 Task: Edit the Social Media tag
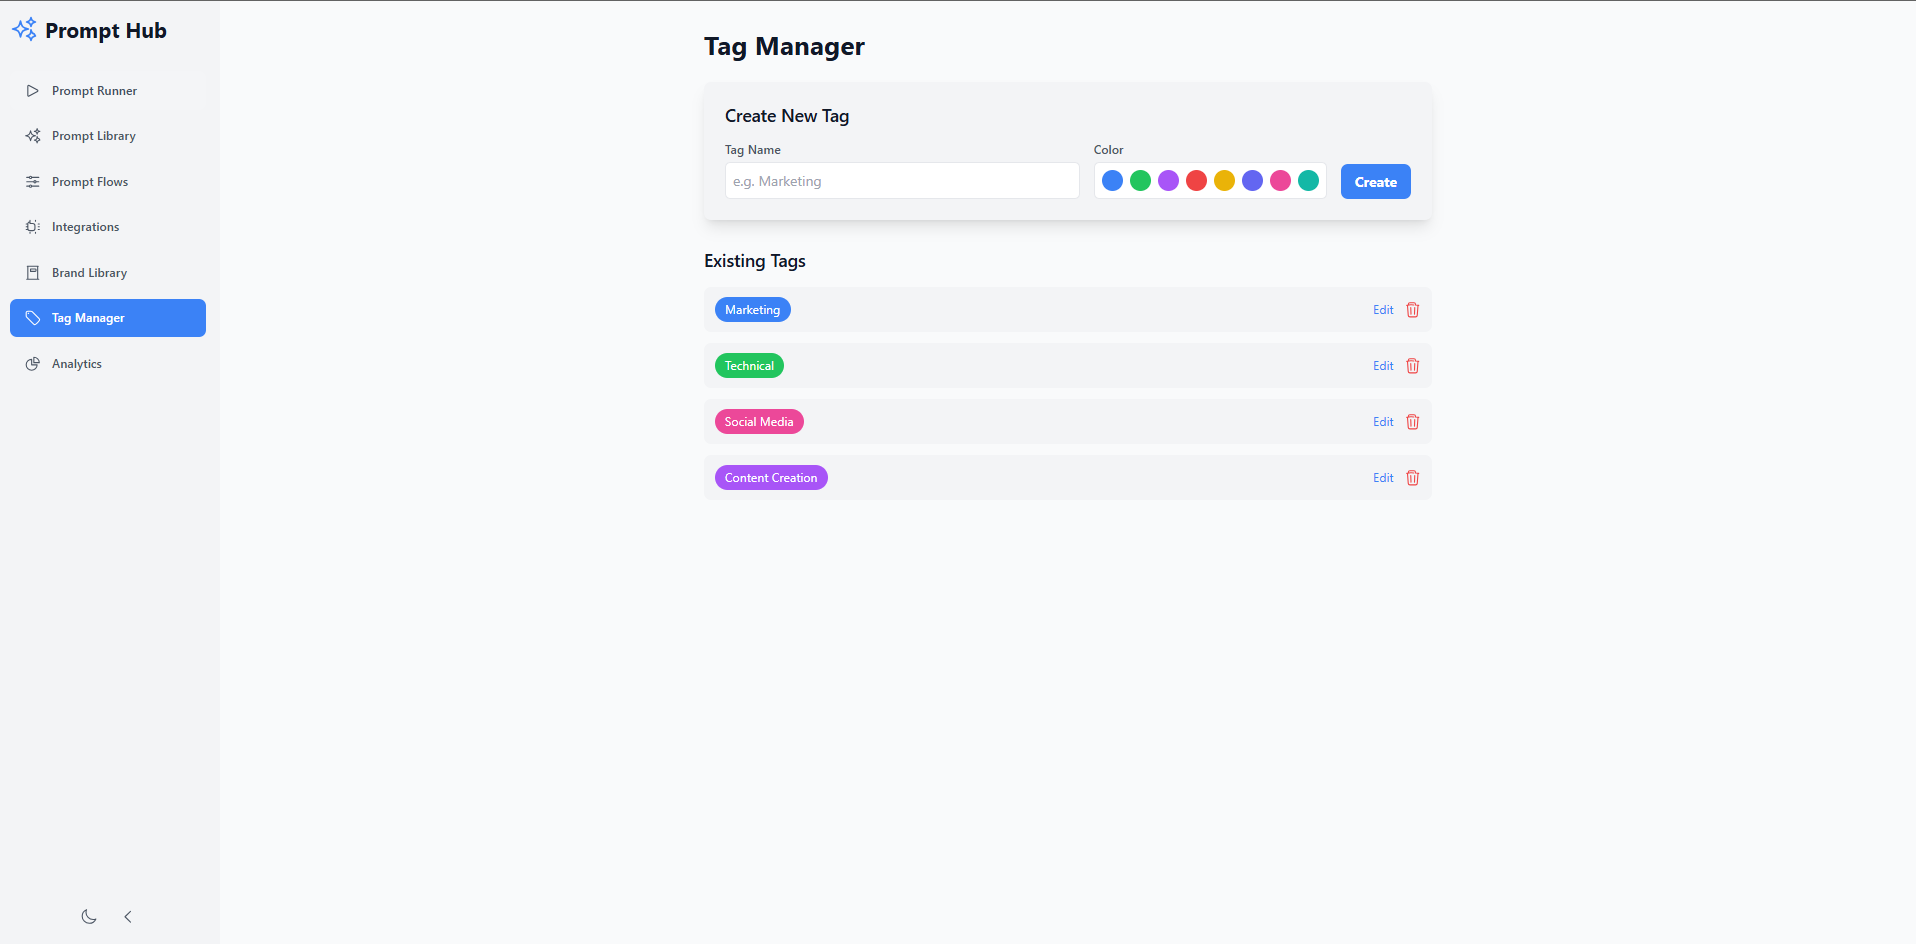coord(1383,422)
